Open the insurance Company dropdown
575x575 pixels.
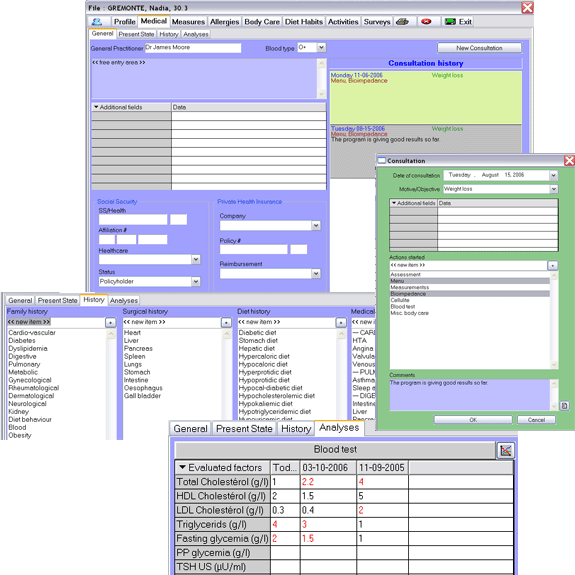316,226
